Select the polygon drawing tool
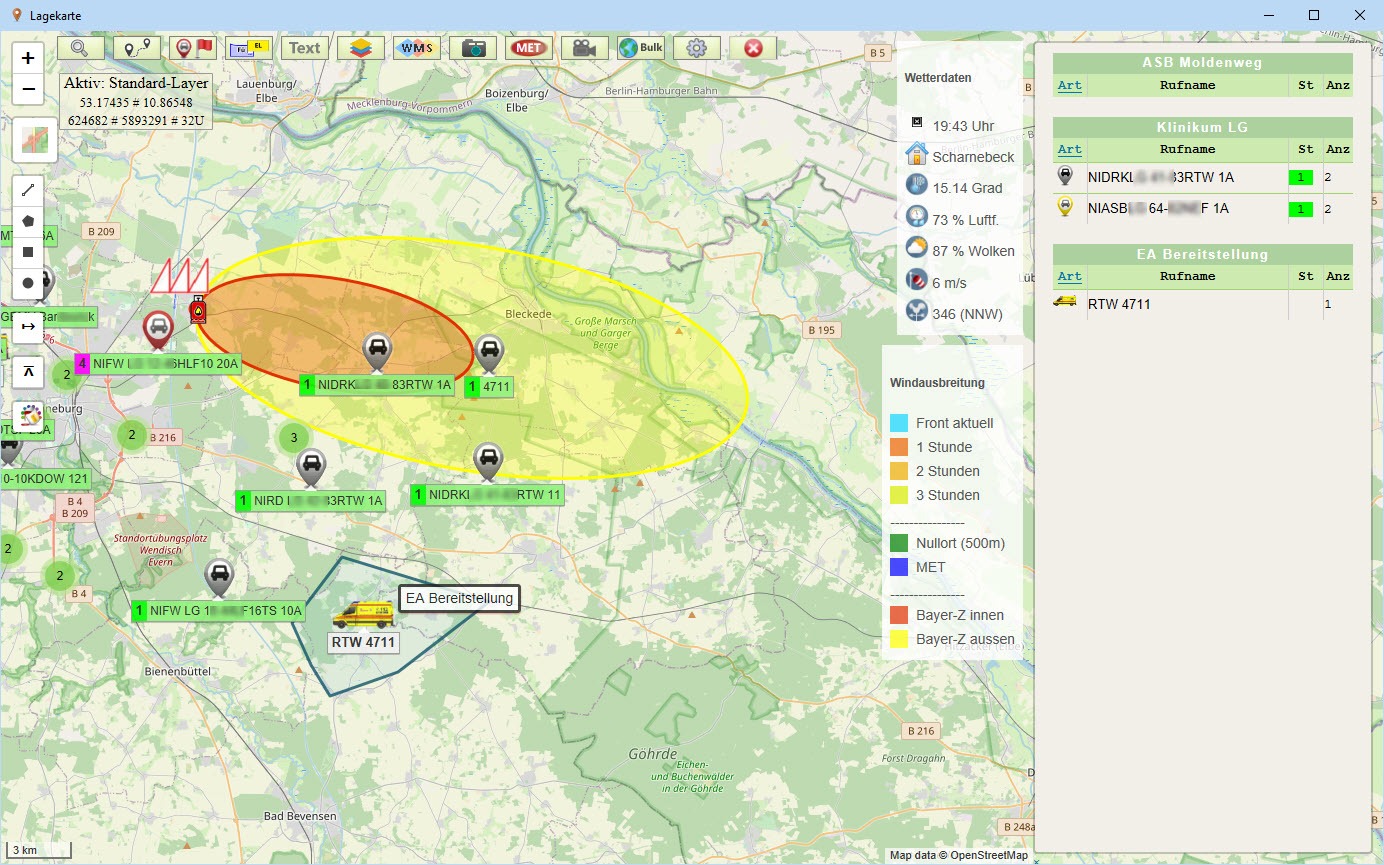 click(x=28, y=221)
